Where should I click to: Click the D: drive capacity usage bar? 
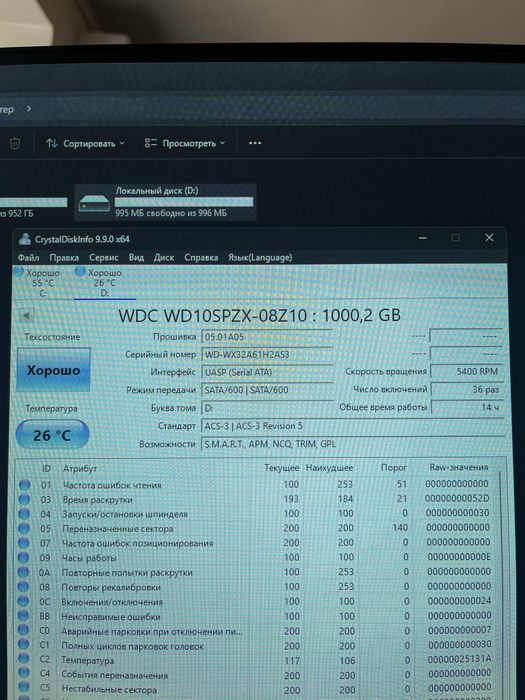(x=184, y=202)
